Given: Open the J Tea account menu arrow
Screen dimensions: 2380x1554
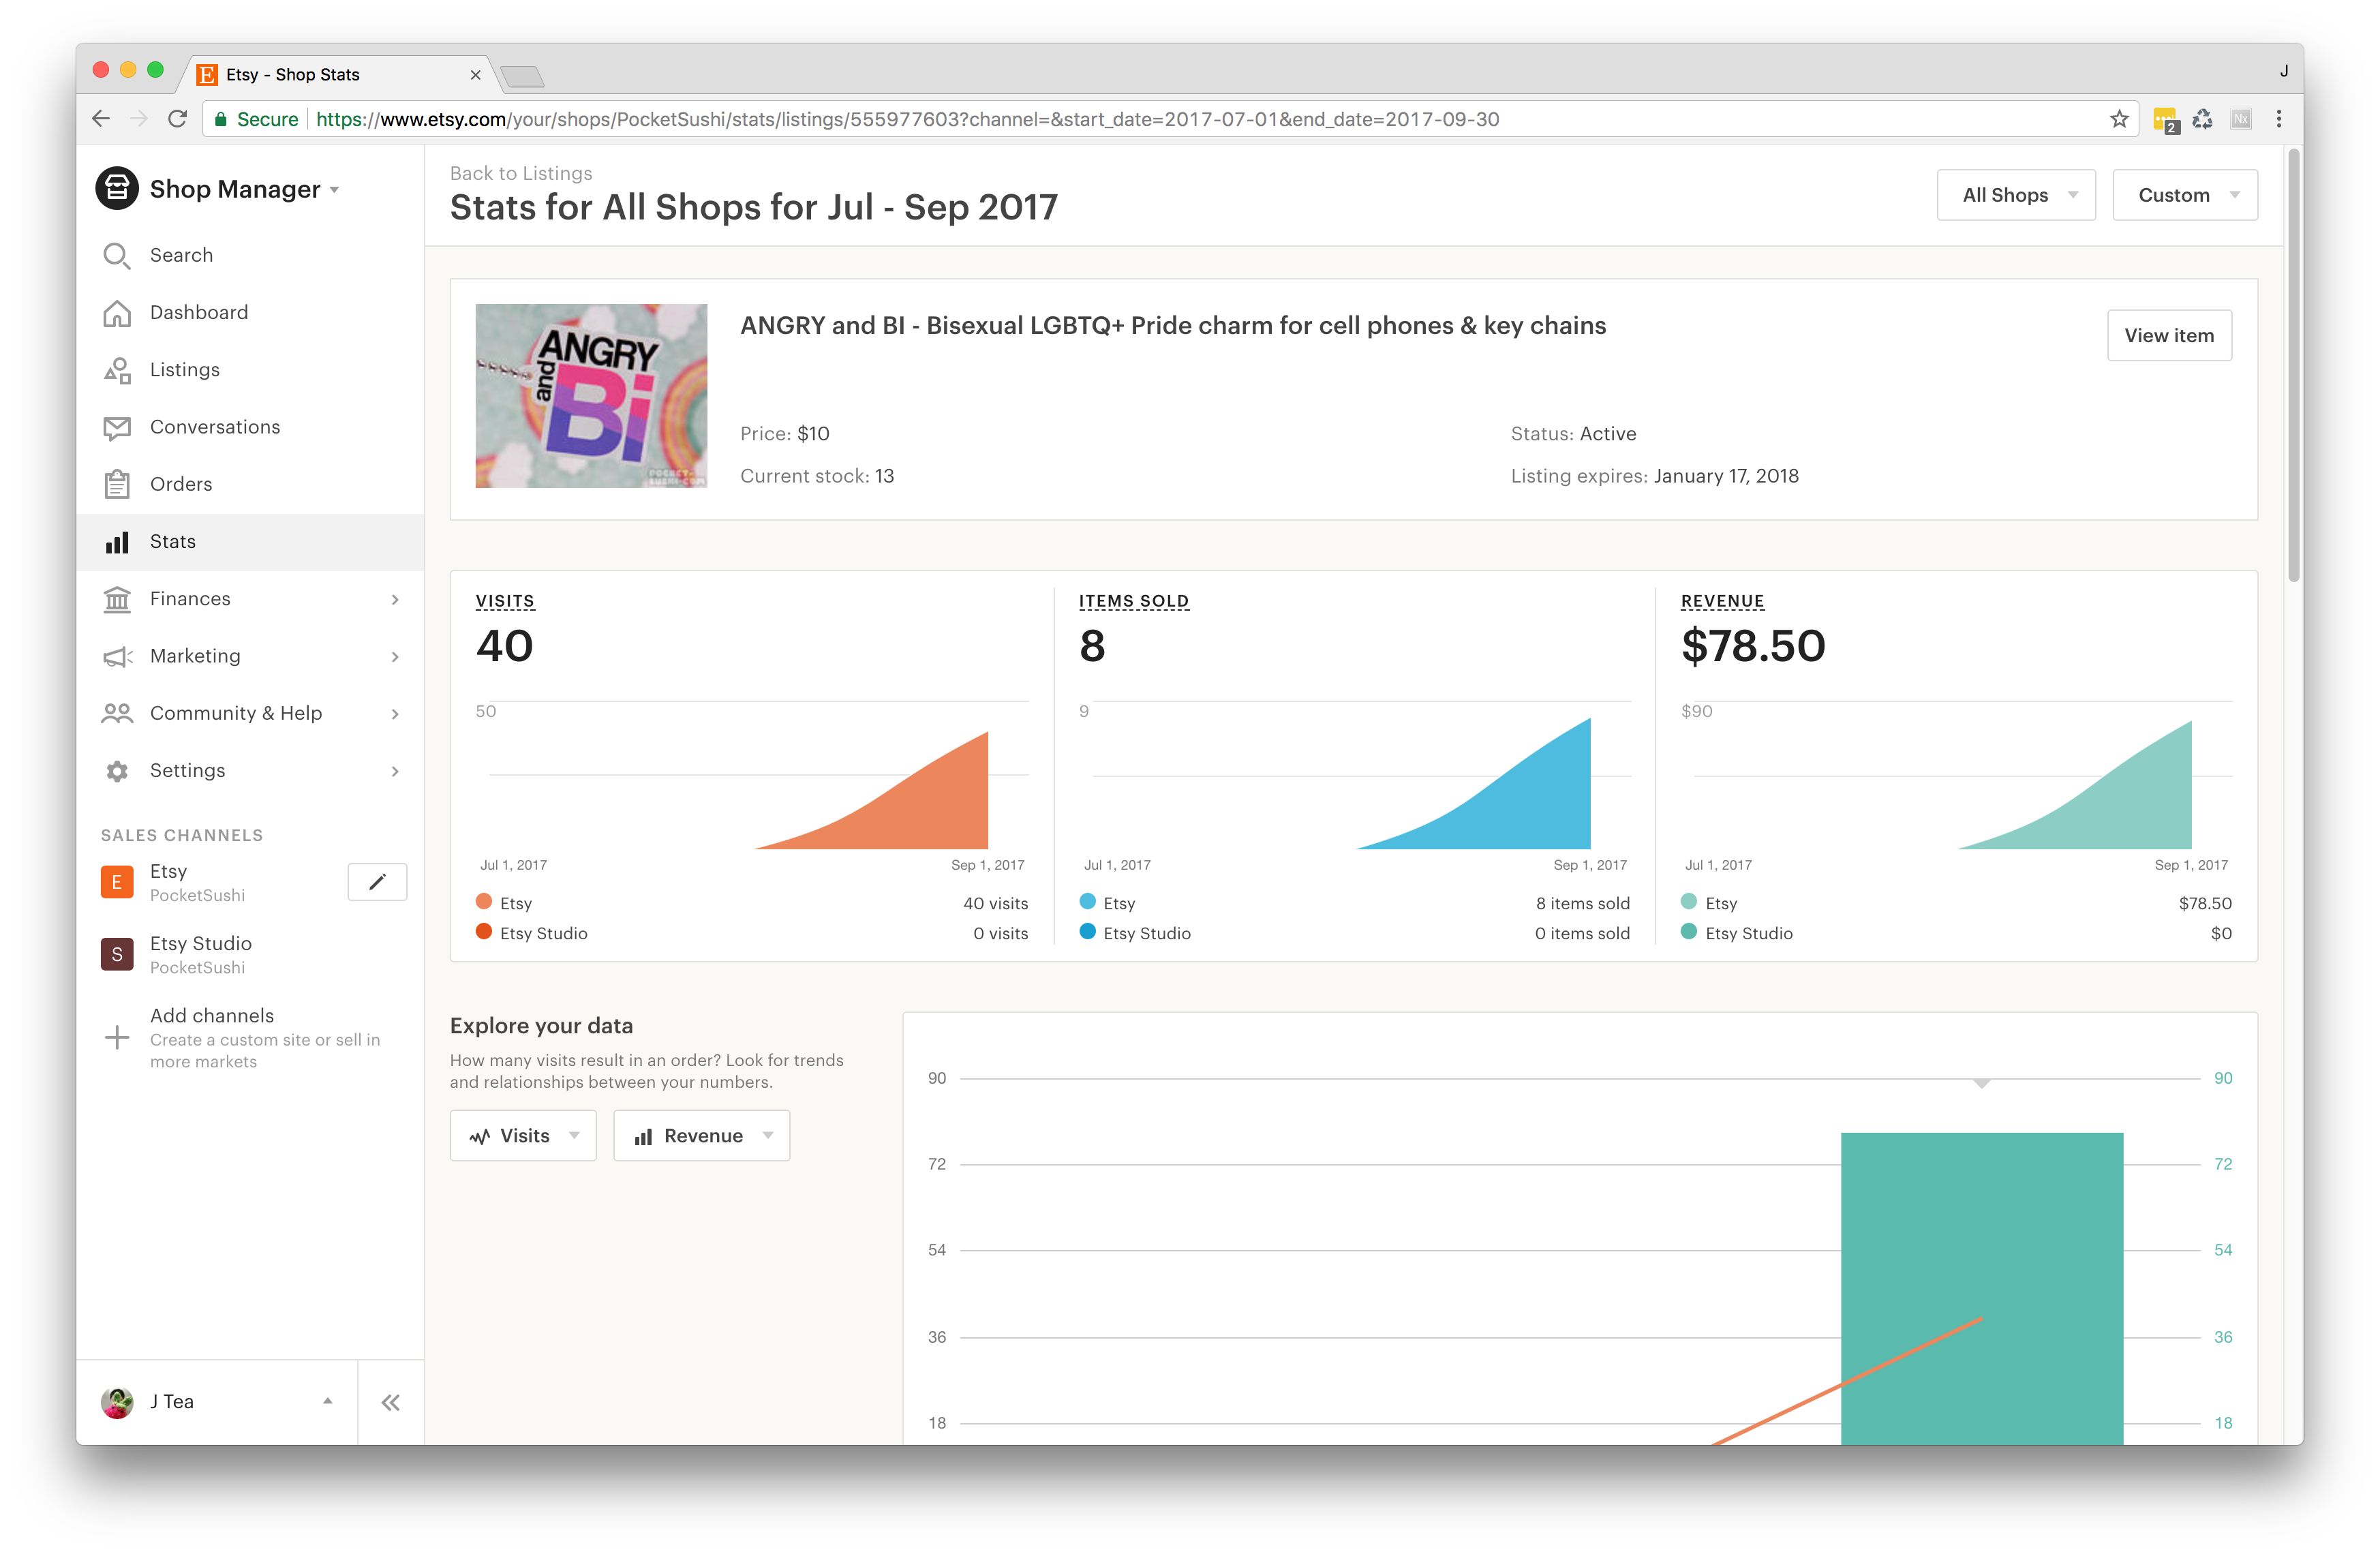Looking at the screenshot, I should tap(327, 1401).
